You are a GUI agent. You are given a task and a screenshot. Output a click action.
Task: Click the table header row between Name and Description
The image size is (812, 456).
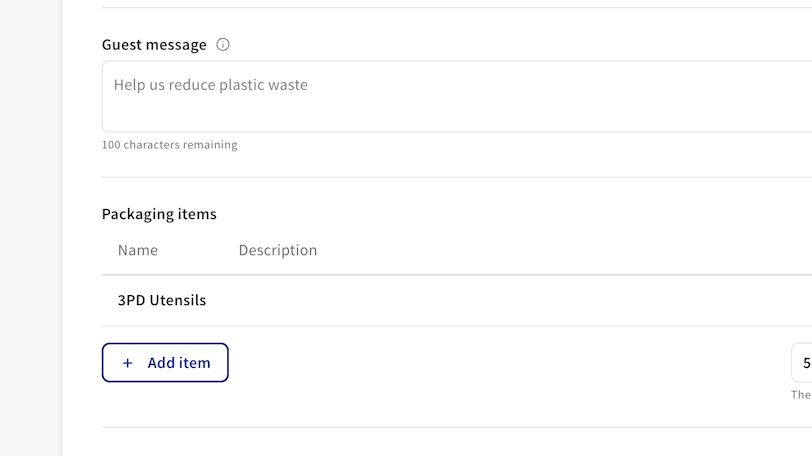(x=198, y=250)
